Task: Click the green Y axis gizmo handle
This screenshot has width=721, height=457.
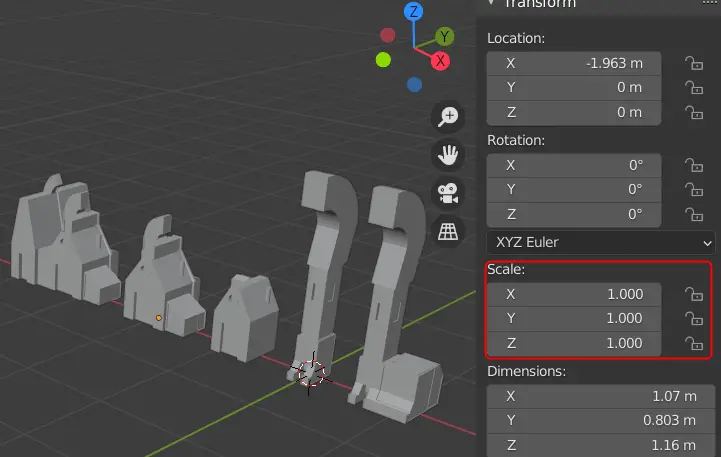Action: (x=444, y=36)
